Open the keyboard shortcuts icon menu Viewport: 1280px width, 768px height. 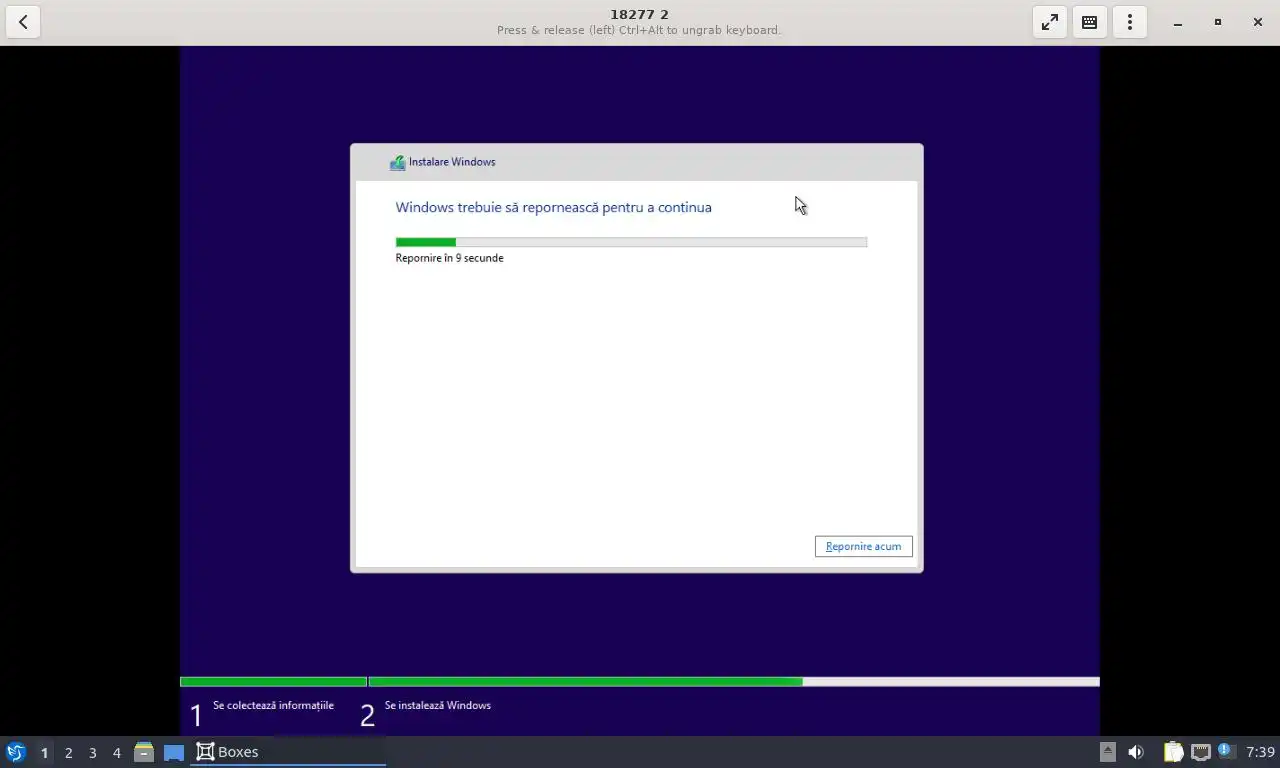click(x=1090, y=22)
